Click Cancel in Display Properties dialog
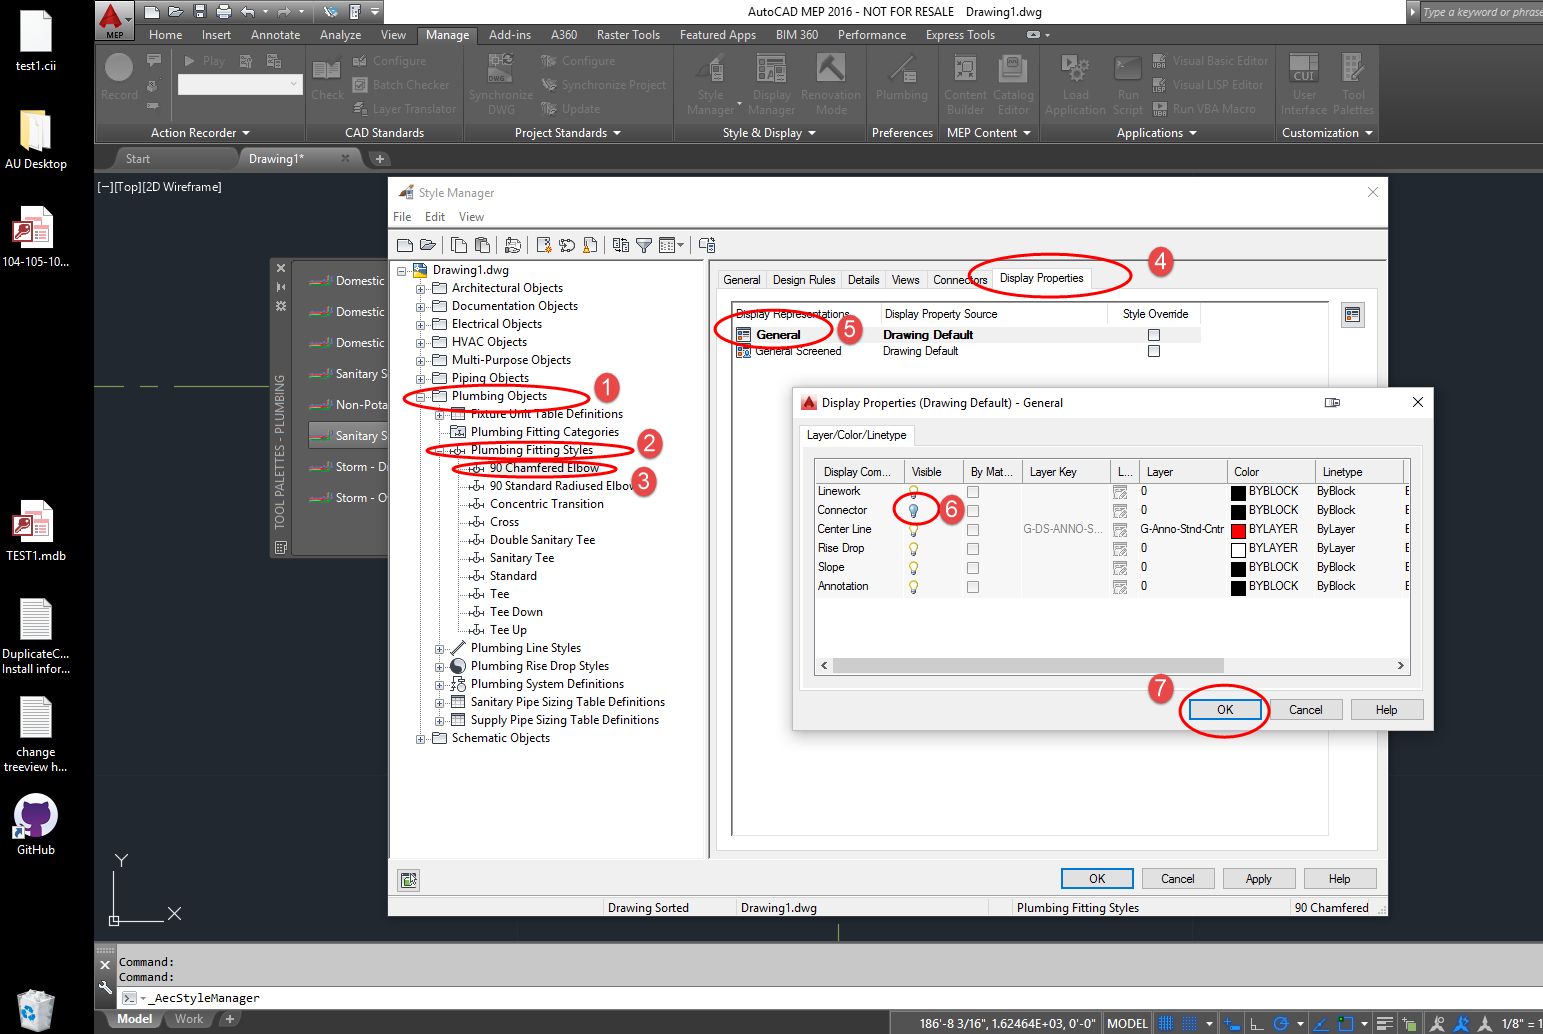This screenshot has height=1034, width=1543. pyautogui.click(x=1306, y=710)
